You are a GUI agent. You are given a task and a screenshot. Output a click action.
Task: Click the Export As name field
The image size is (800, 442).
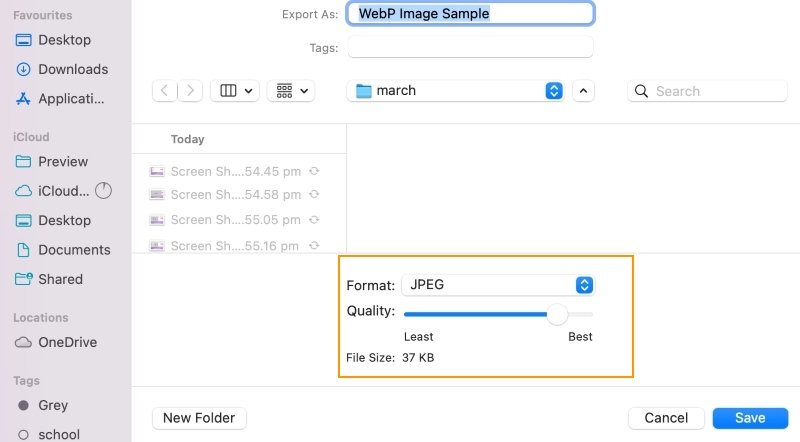[x=470, y=14]
